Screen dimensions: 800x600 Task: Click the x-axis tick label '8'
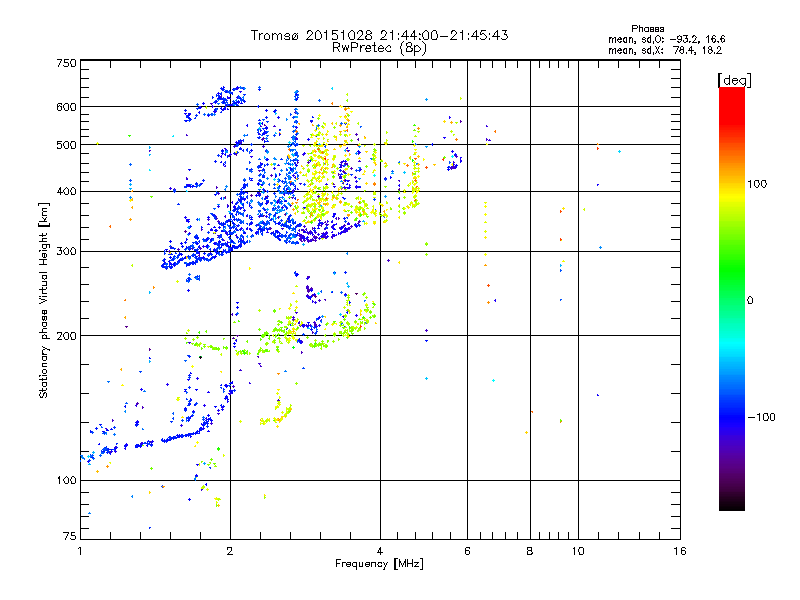pyautogui.click(x=530, y=551)
